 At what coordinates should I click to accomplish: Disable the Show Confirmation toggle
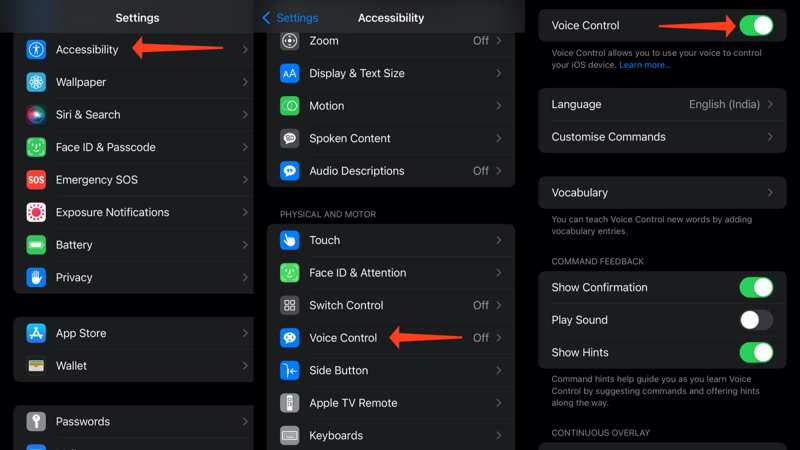[x=756, y=288]
